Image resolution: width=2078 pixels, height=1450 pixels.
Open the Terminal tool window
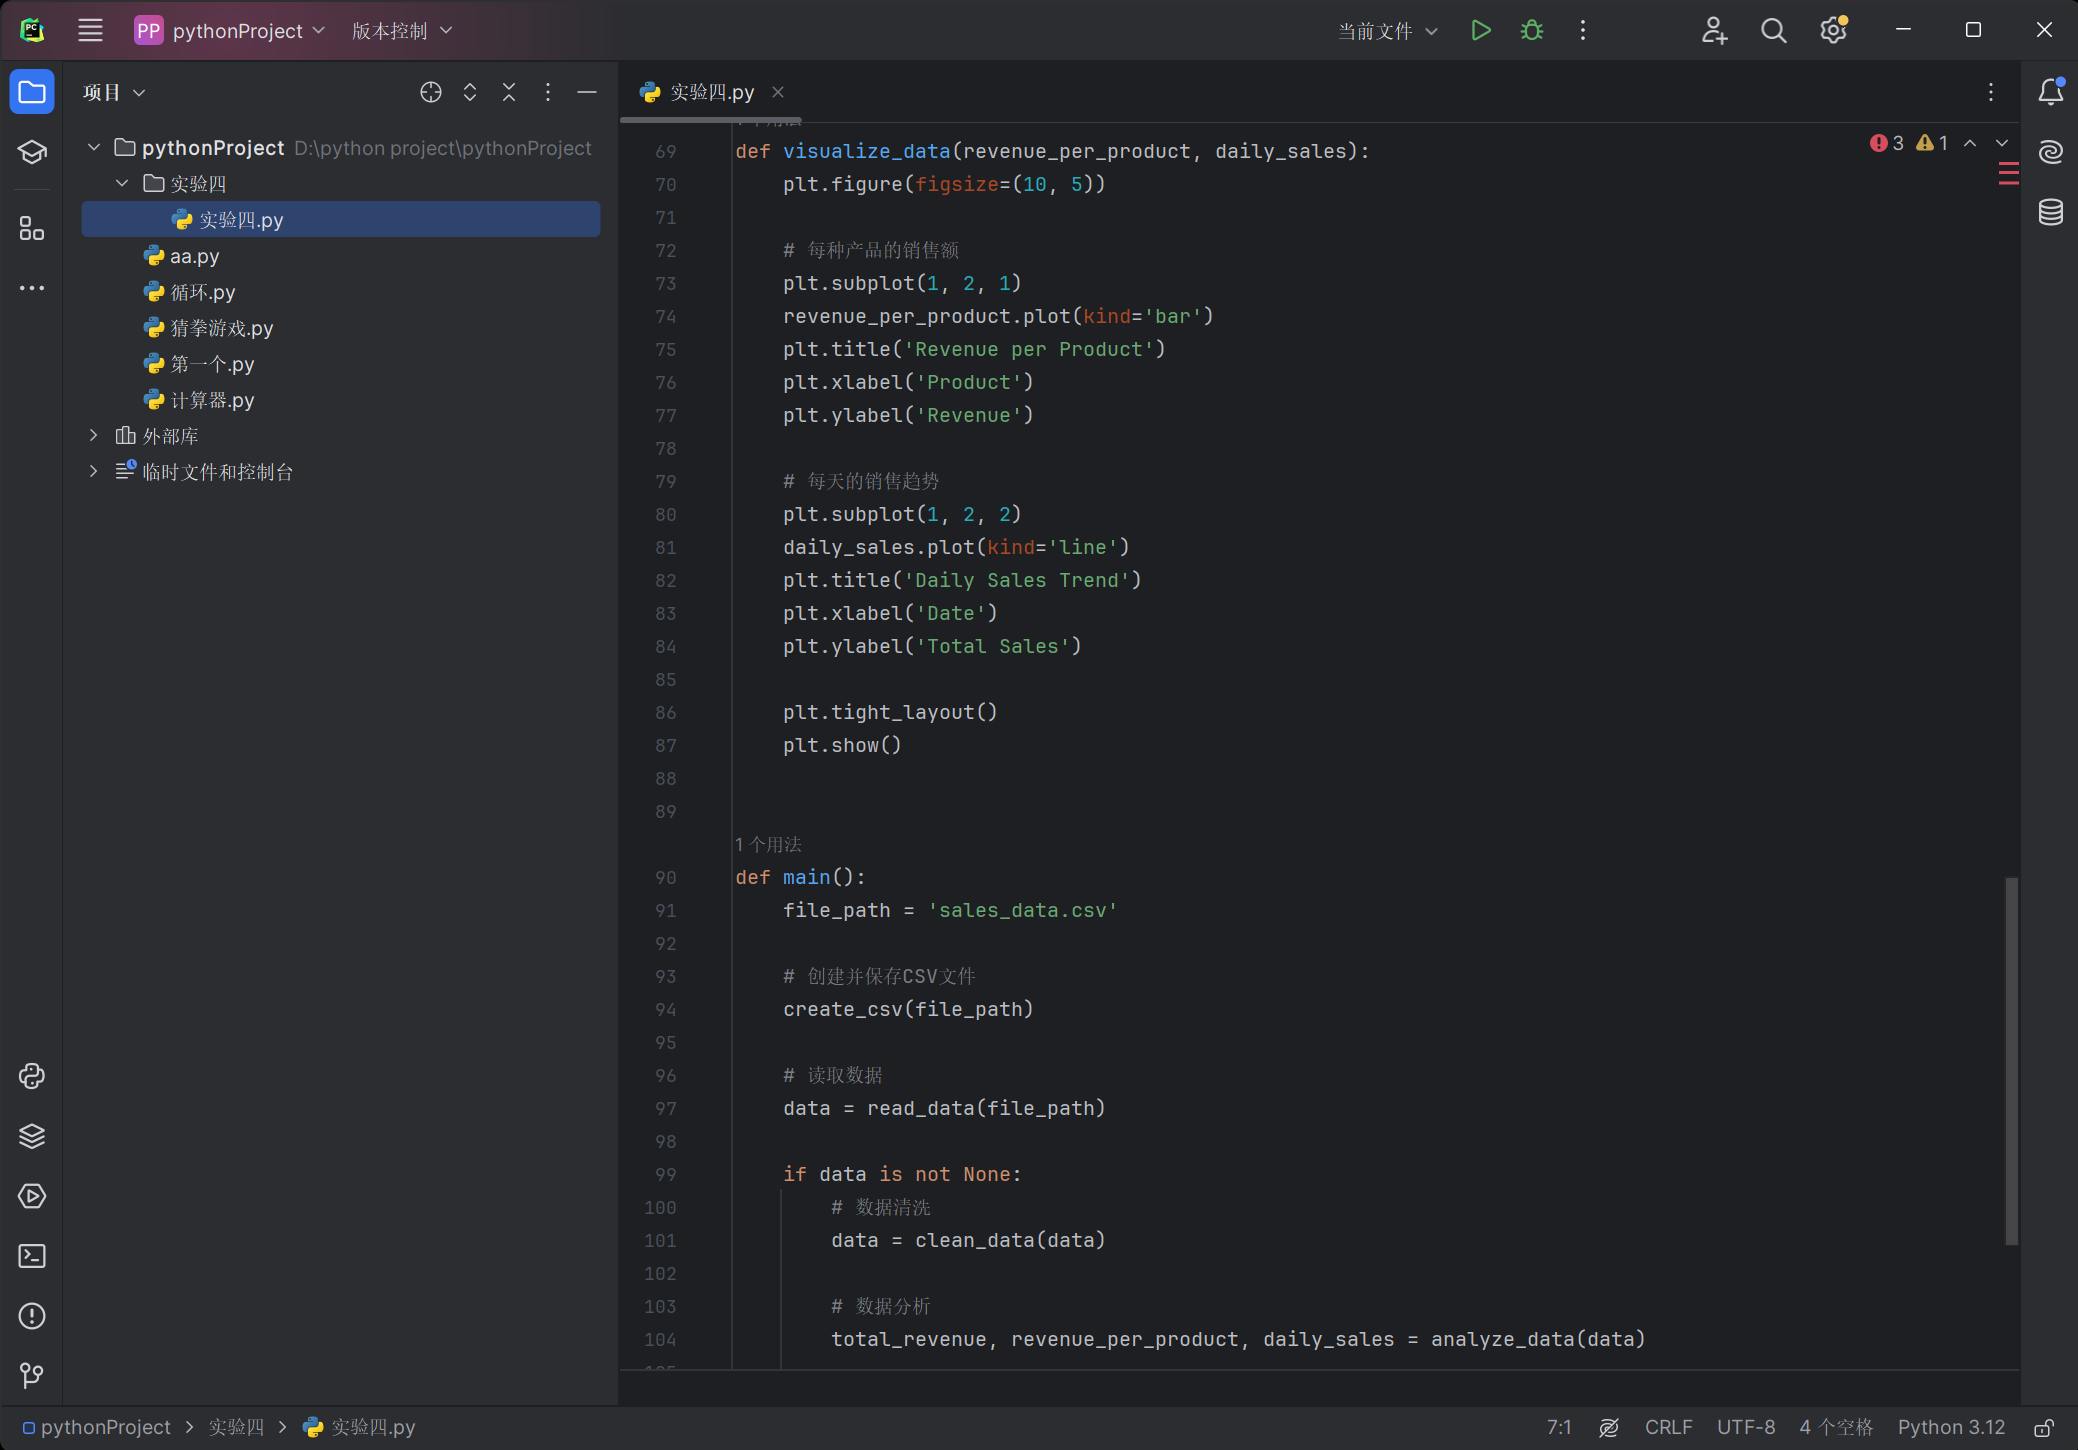[32, 1256]
